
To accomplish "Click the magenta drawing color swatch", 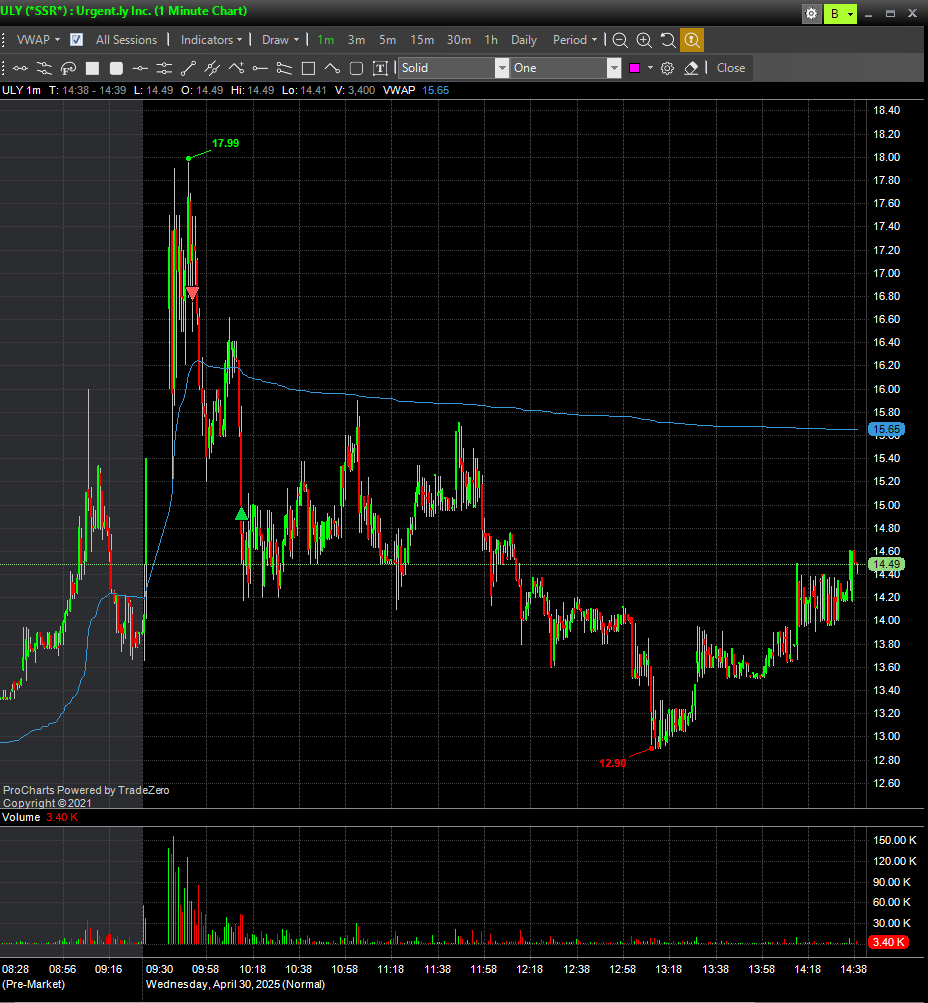I will point(634,68).
